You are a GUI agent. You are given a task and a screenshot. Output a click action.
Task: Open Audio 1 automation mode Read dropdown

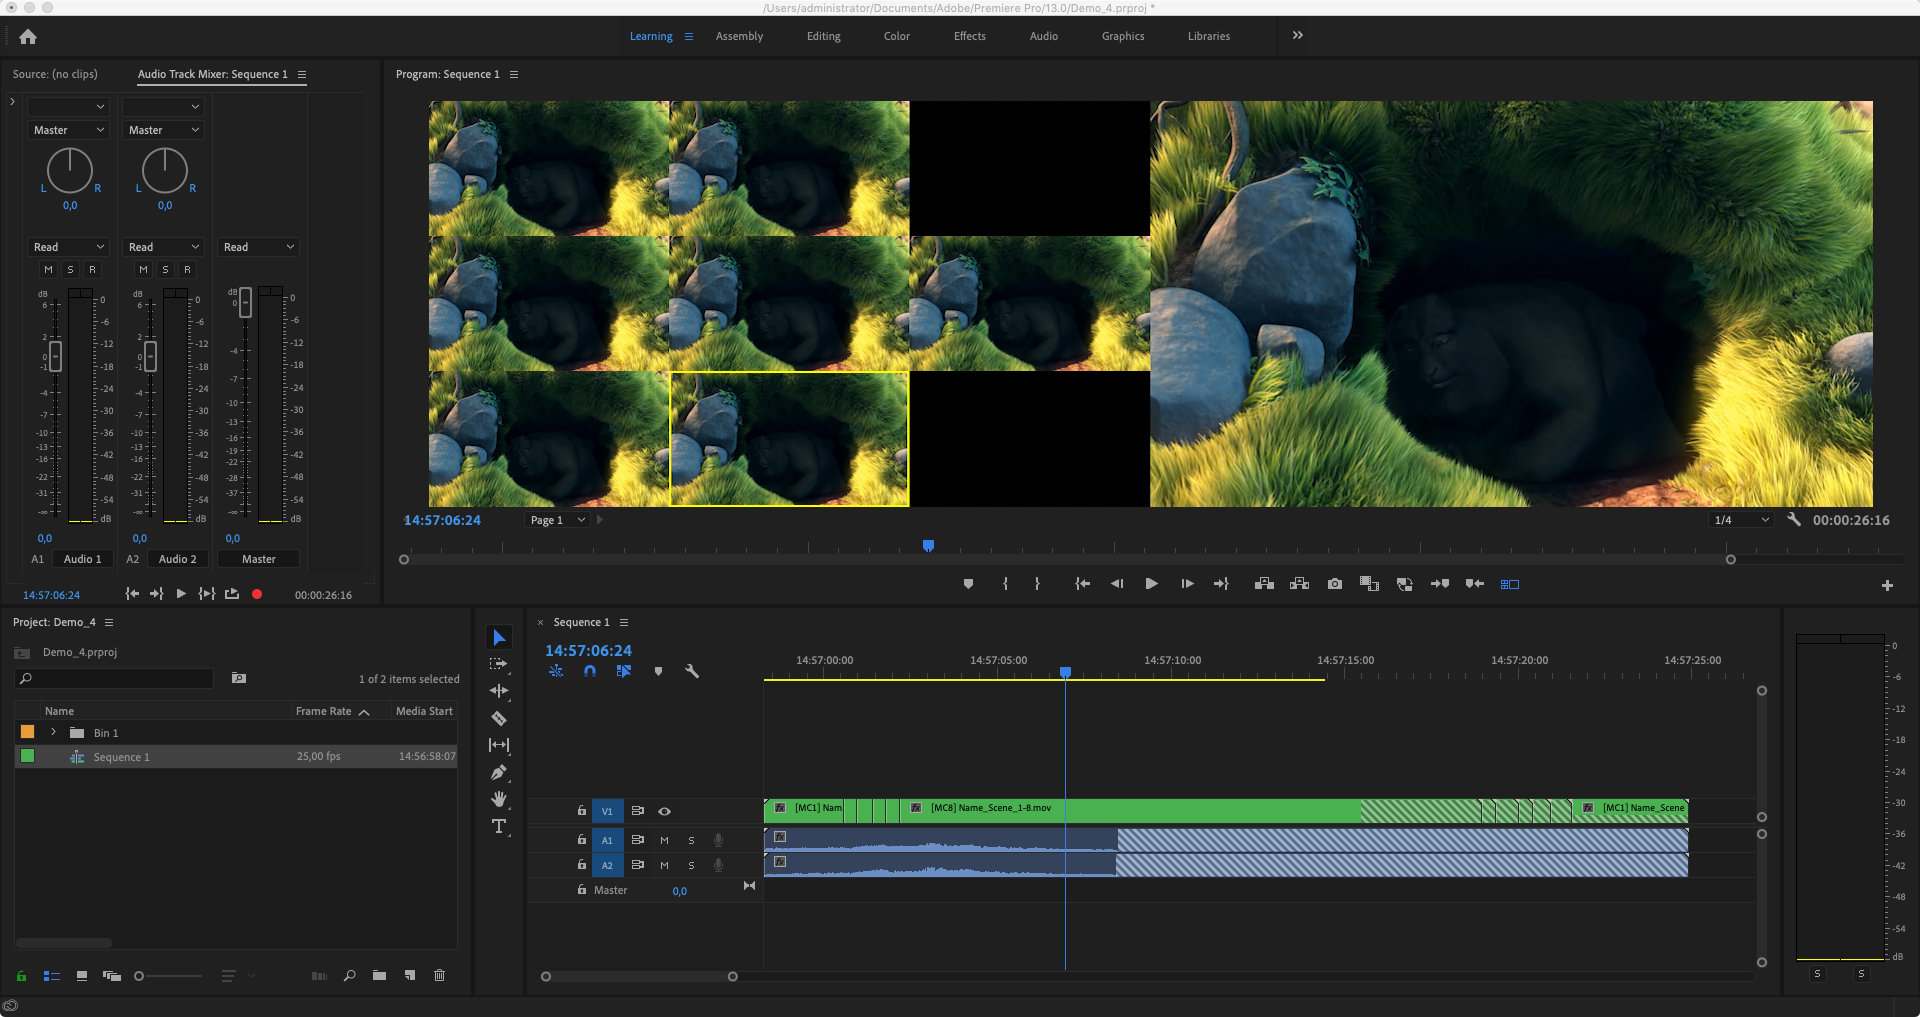click(x=68, y=247)
